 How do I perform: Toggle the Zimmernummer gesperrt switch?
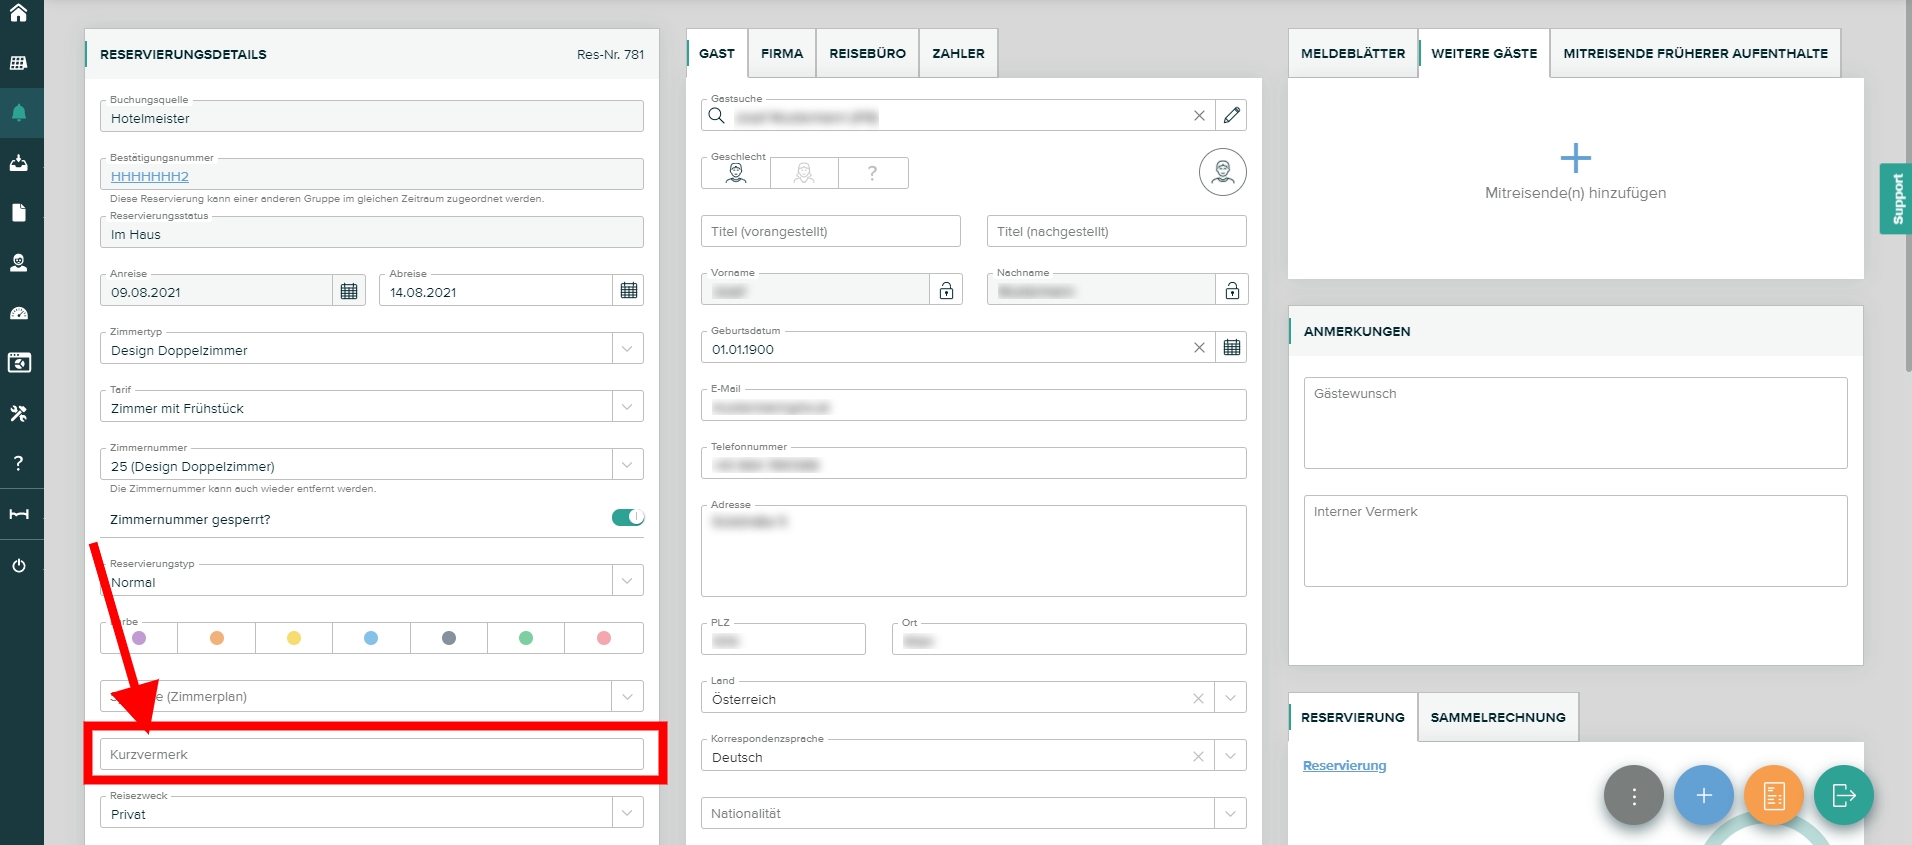point(628,518)
